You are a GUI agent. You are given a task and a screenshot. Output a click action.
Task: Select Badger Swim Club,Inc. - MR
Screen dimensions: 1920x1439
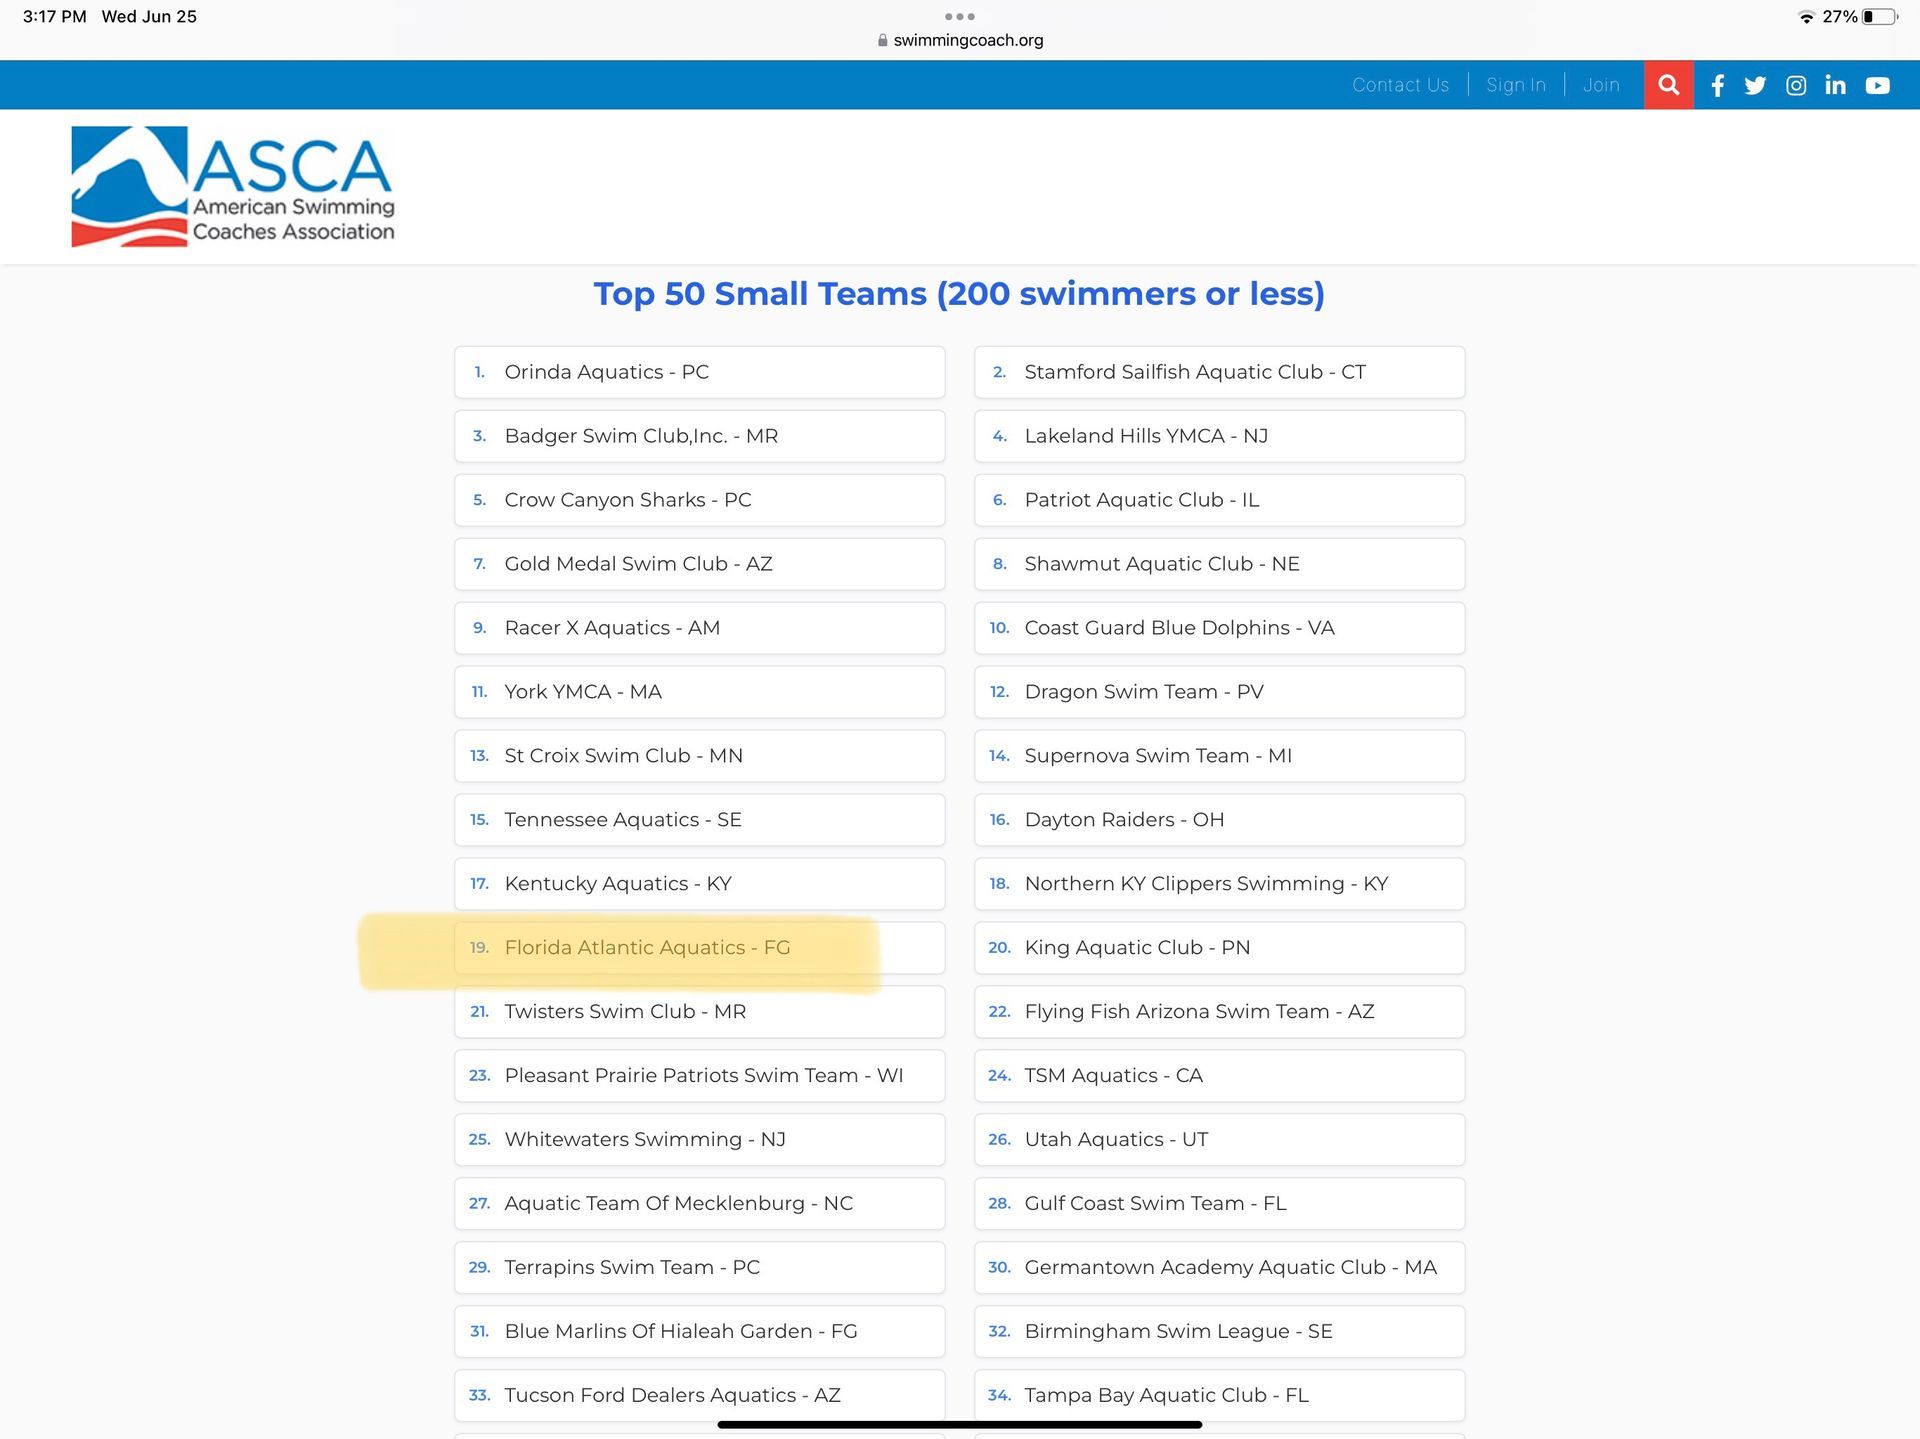(x=699, y=436)
